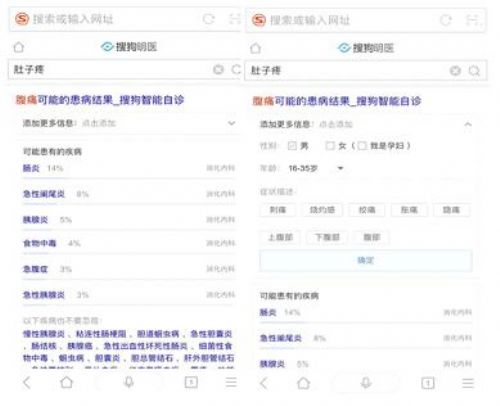Screen dimensions: 500x406
Task: Click the refresh icon in left address bar
Action: click(x=209, y=19)
